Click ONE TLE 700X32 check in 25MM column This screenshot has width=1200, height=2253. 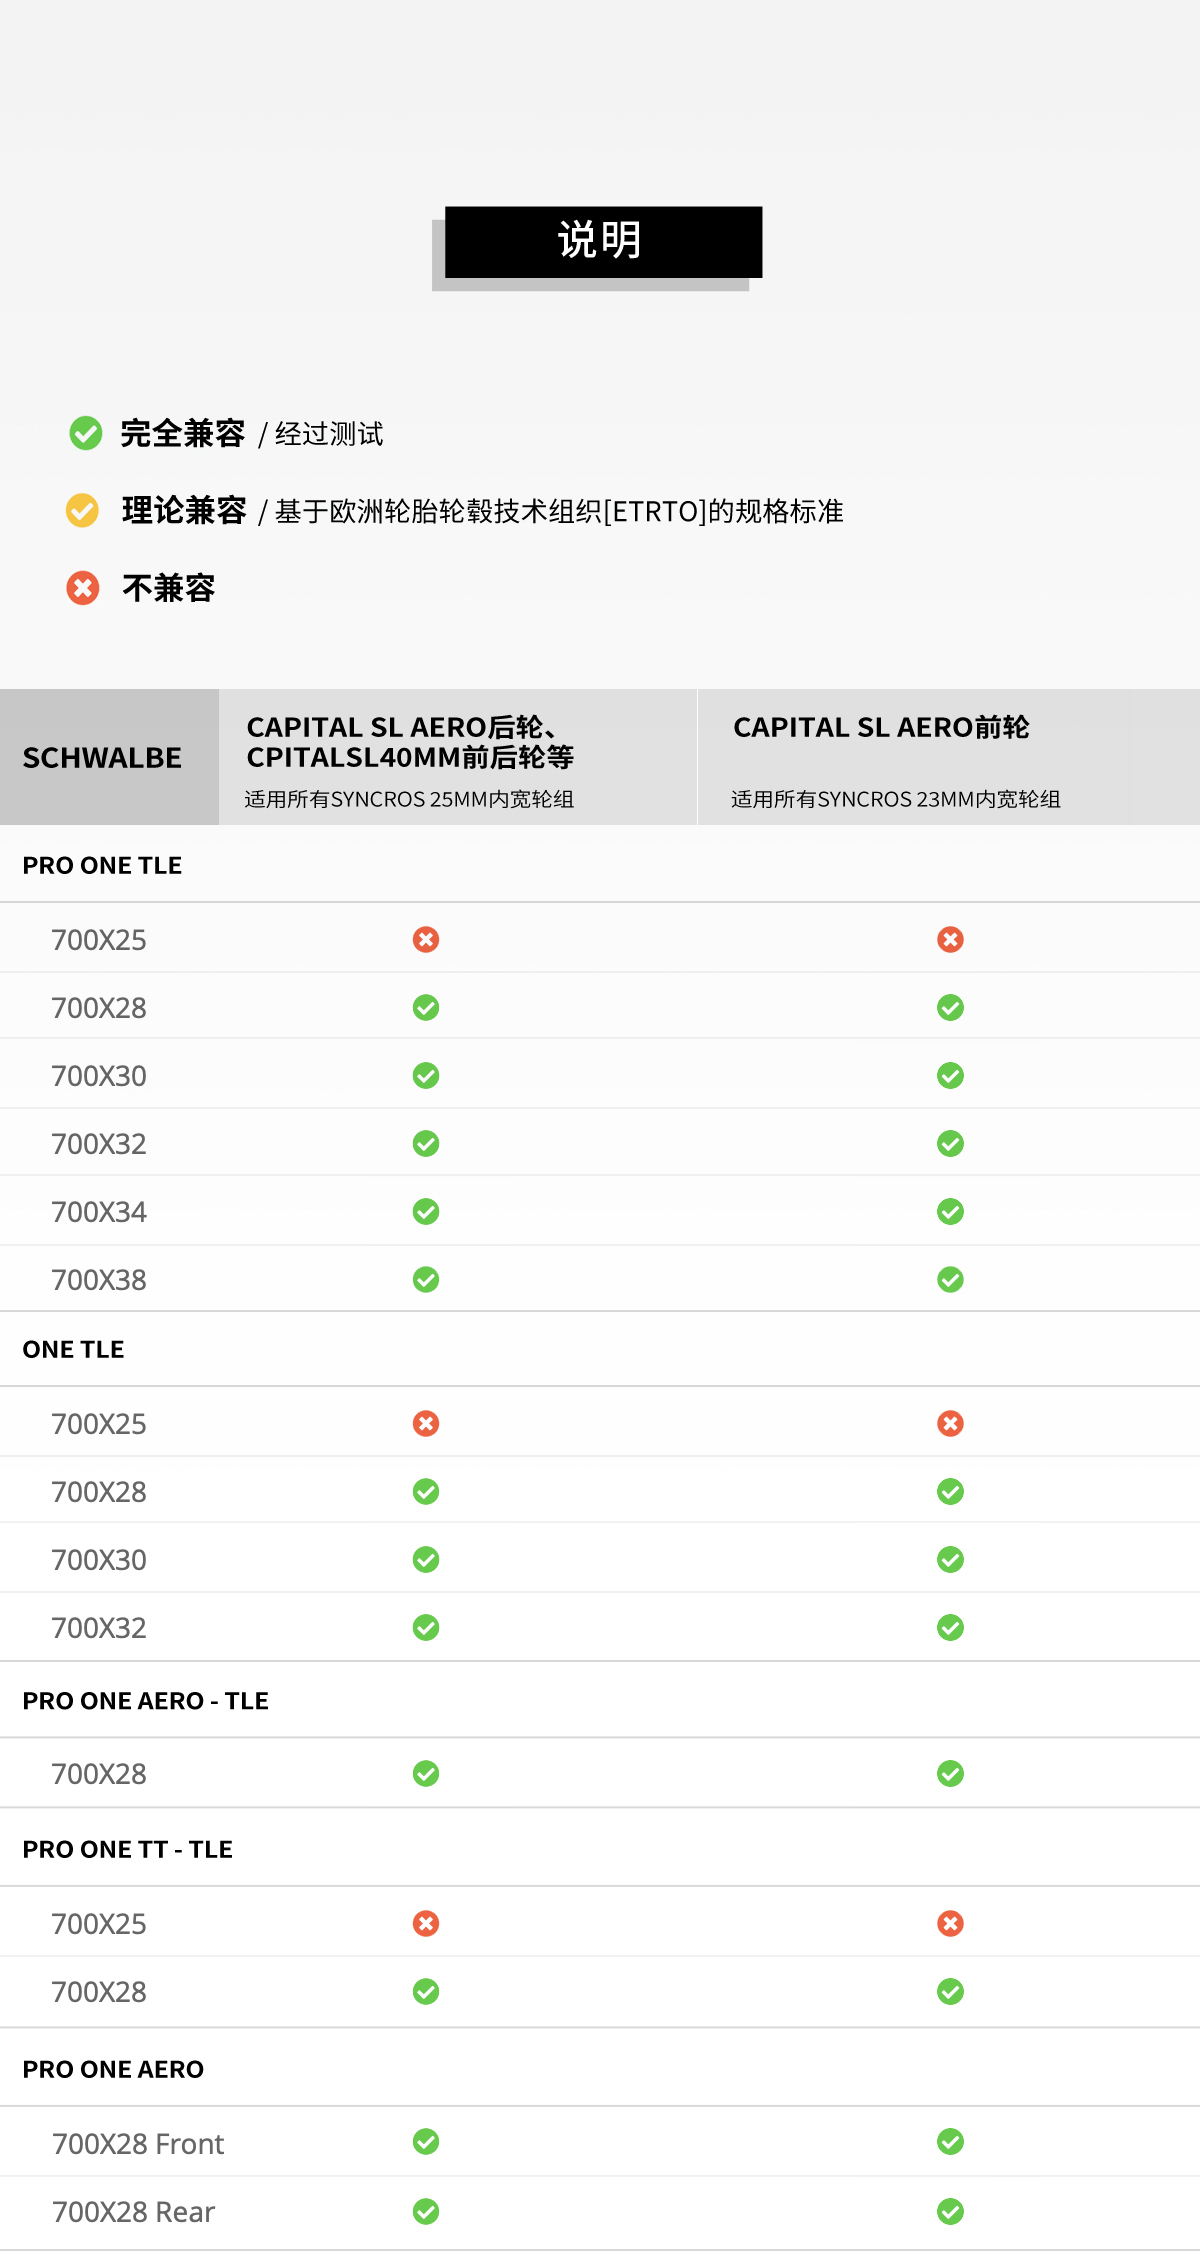tap(426, 1627)
